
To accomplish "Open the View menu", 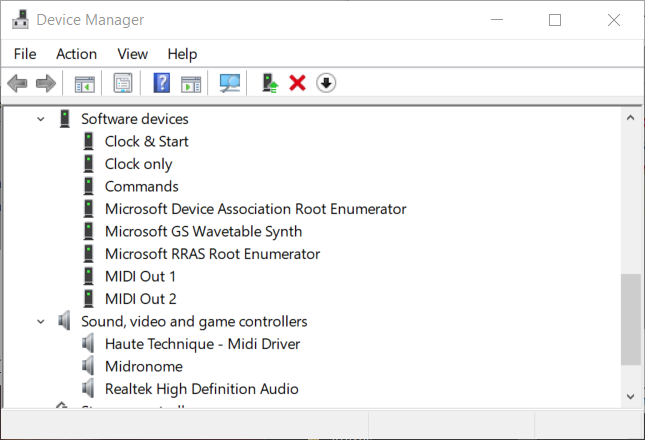I will pyautogui.click(x=132, y=54).
